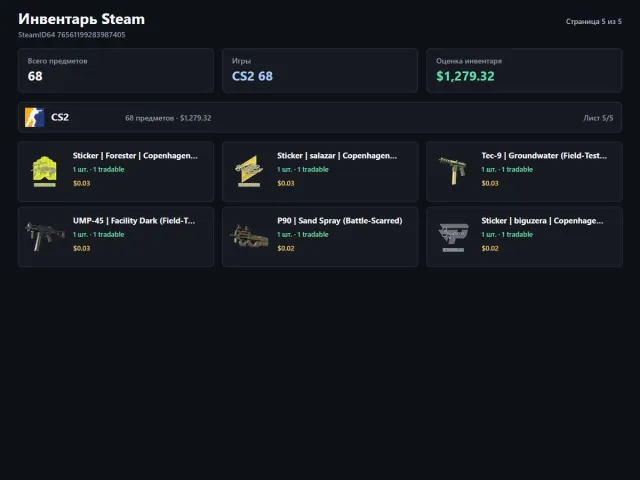Open the biguzera Copenhagen sticker thumbnail

453,237
